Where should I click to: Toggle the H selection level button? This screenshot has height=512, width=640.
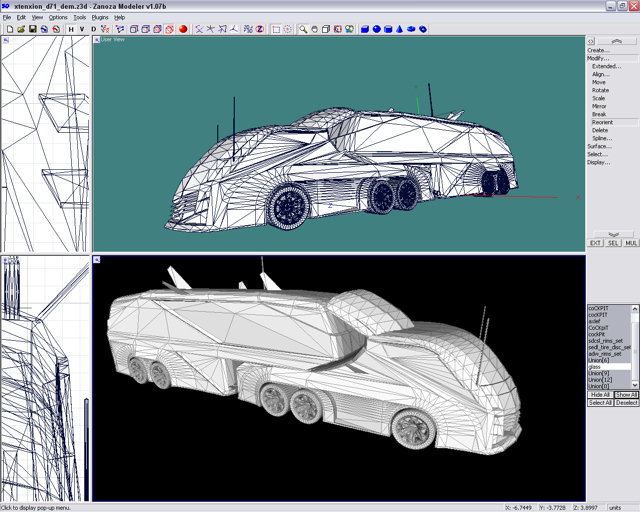point(71,29)
